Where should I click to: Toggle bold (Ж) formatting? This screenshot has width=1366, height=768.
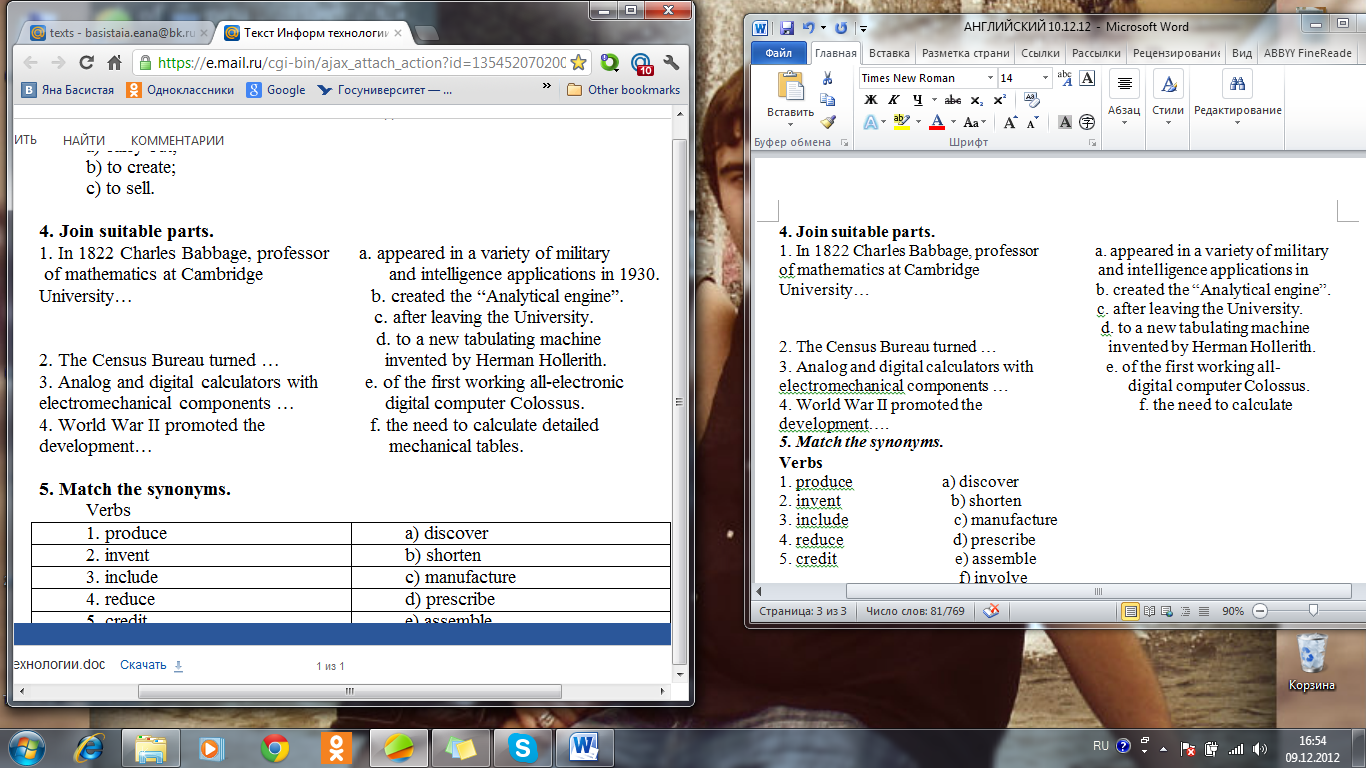point(870,100)
